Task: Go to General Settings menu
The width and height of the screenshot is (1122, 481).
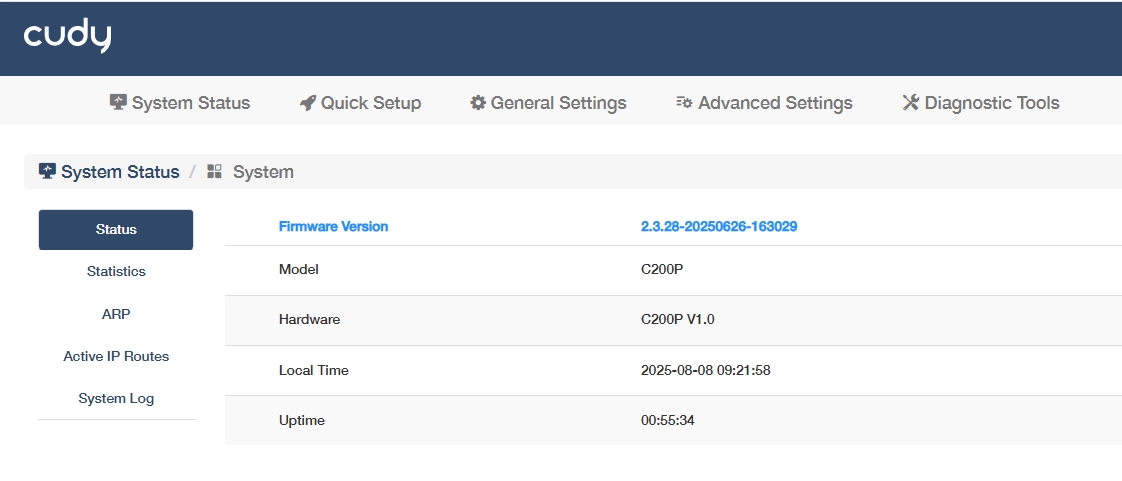Action: (558, 103)
